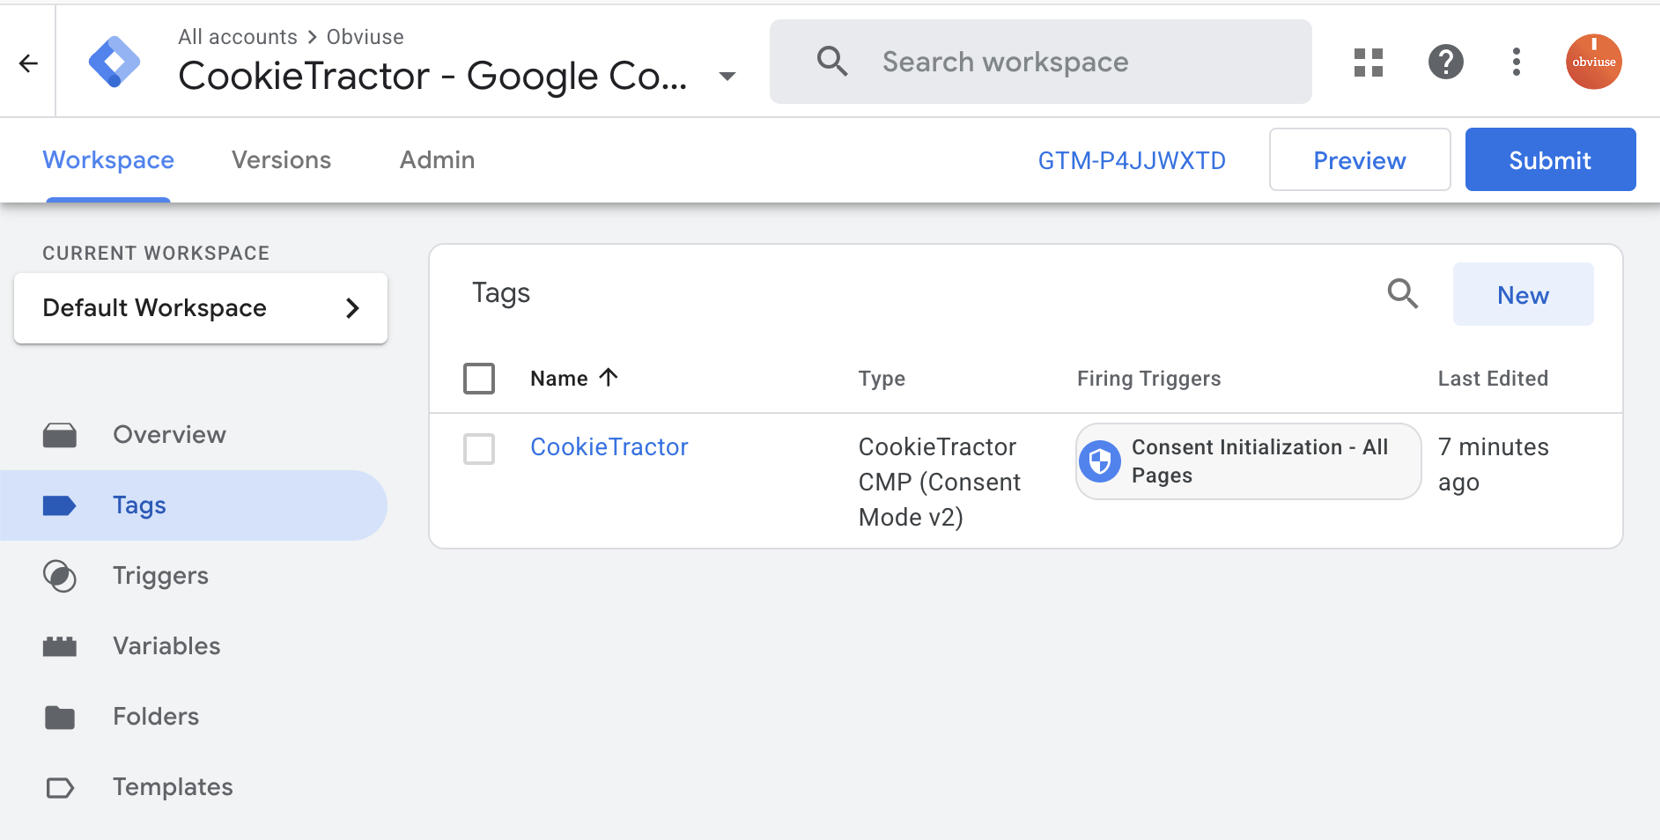Expand the Default Workspace chevron
The width and height of the screenshot is (1660, 840).
pos(352,308)
